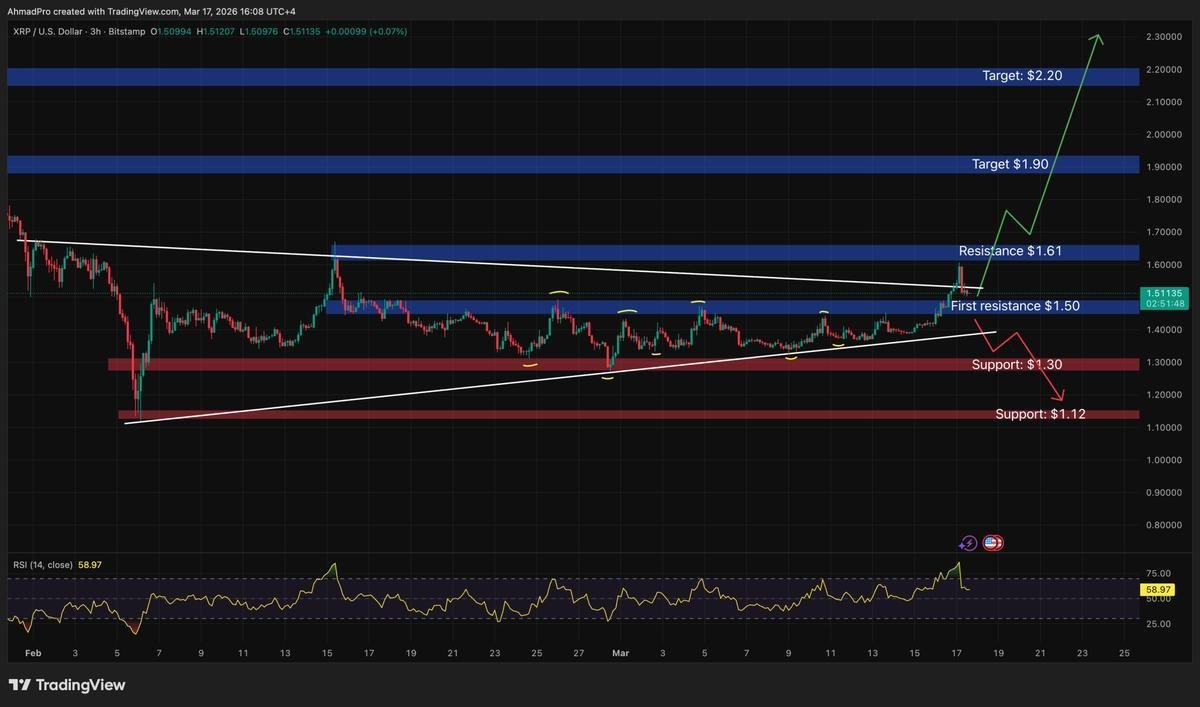Screen dimensions: 1200x707
Task: Click the 2.00000 level on price scale
Action: click(x=1166, y=134)
